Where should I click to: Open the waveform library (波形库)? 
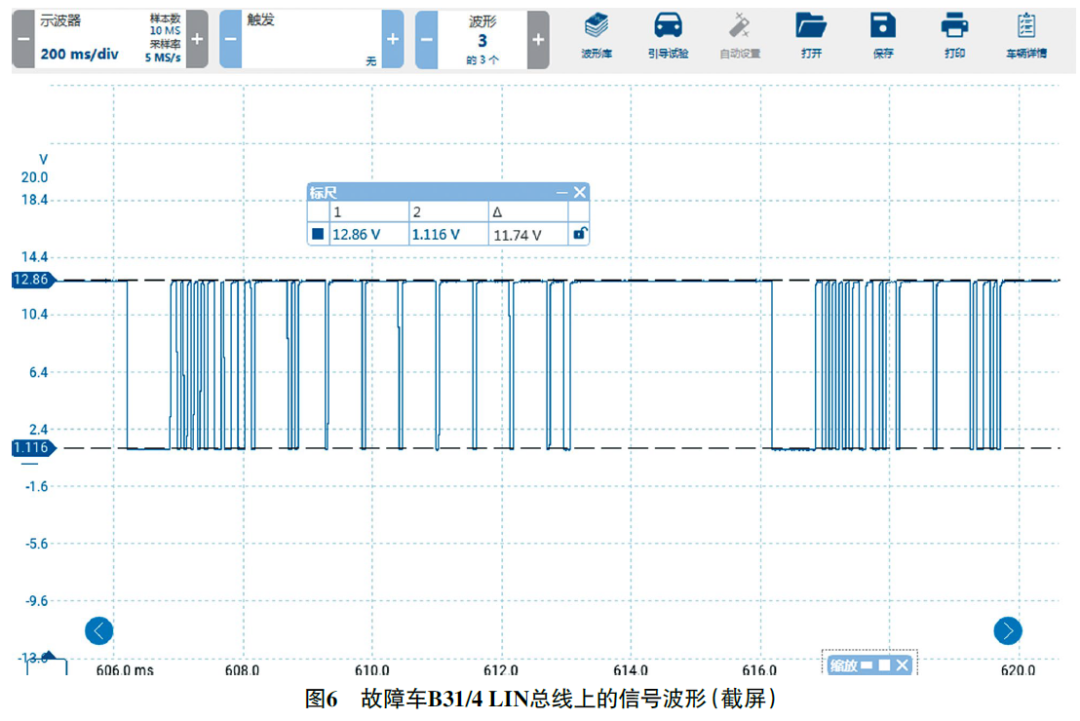[597, 35]
